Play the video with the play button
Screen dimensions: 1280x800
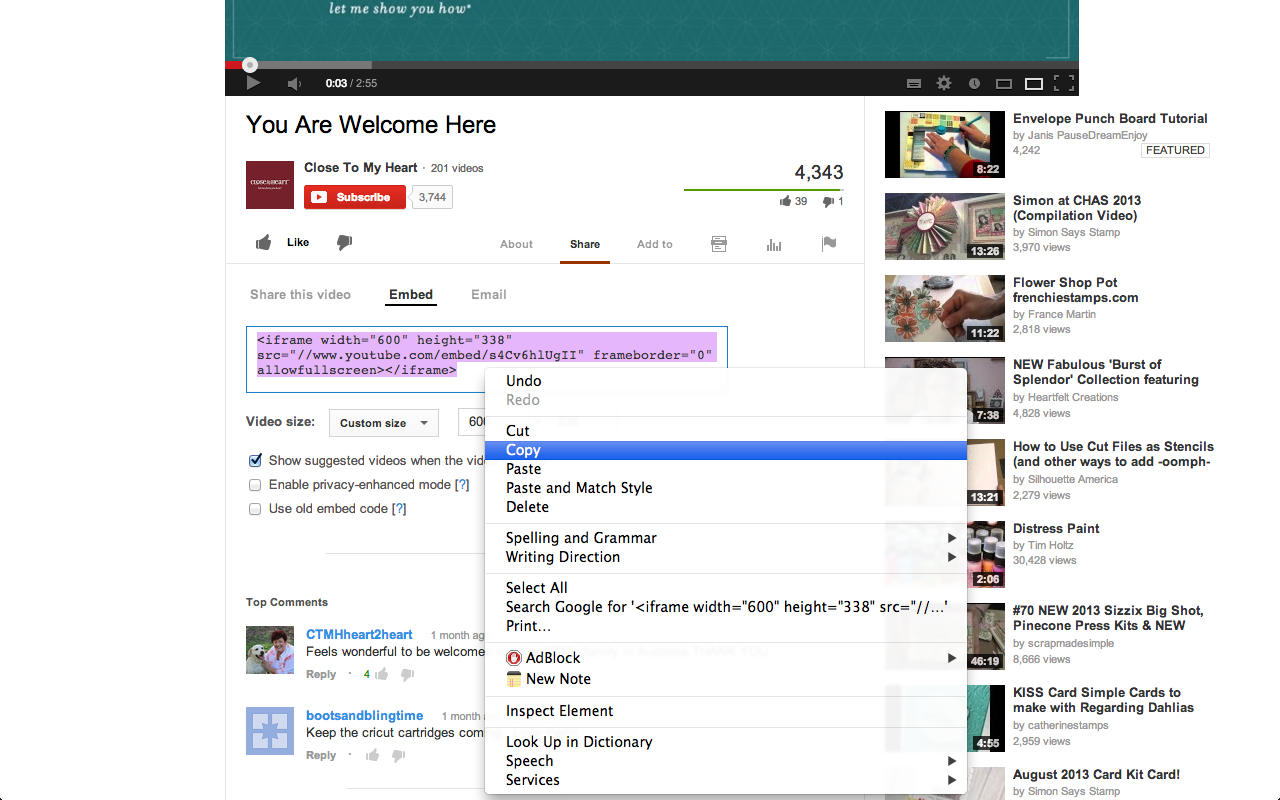click(x=253, y=83)
